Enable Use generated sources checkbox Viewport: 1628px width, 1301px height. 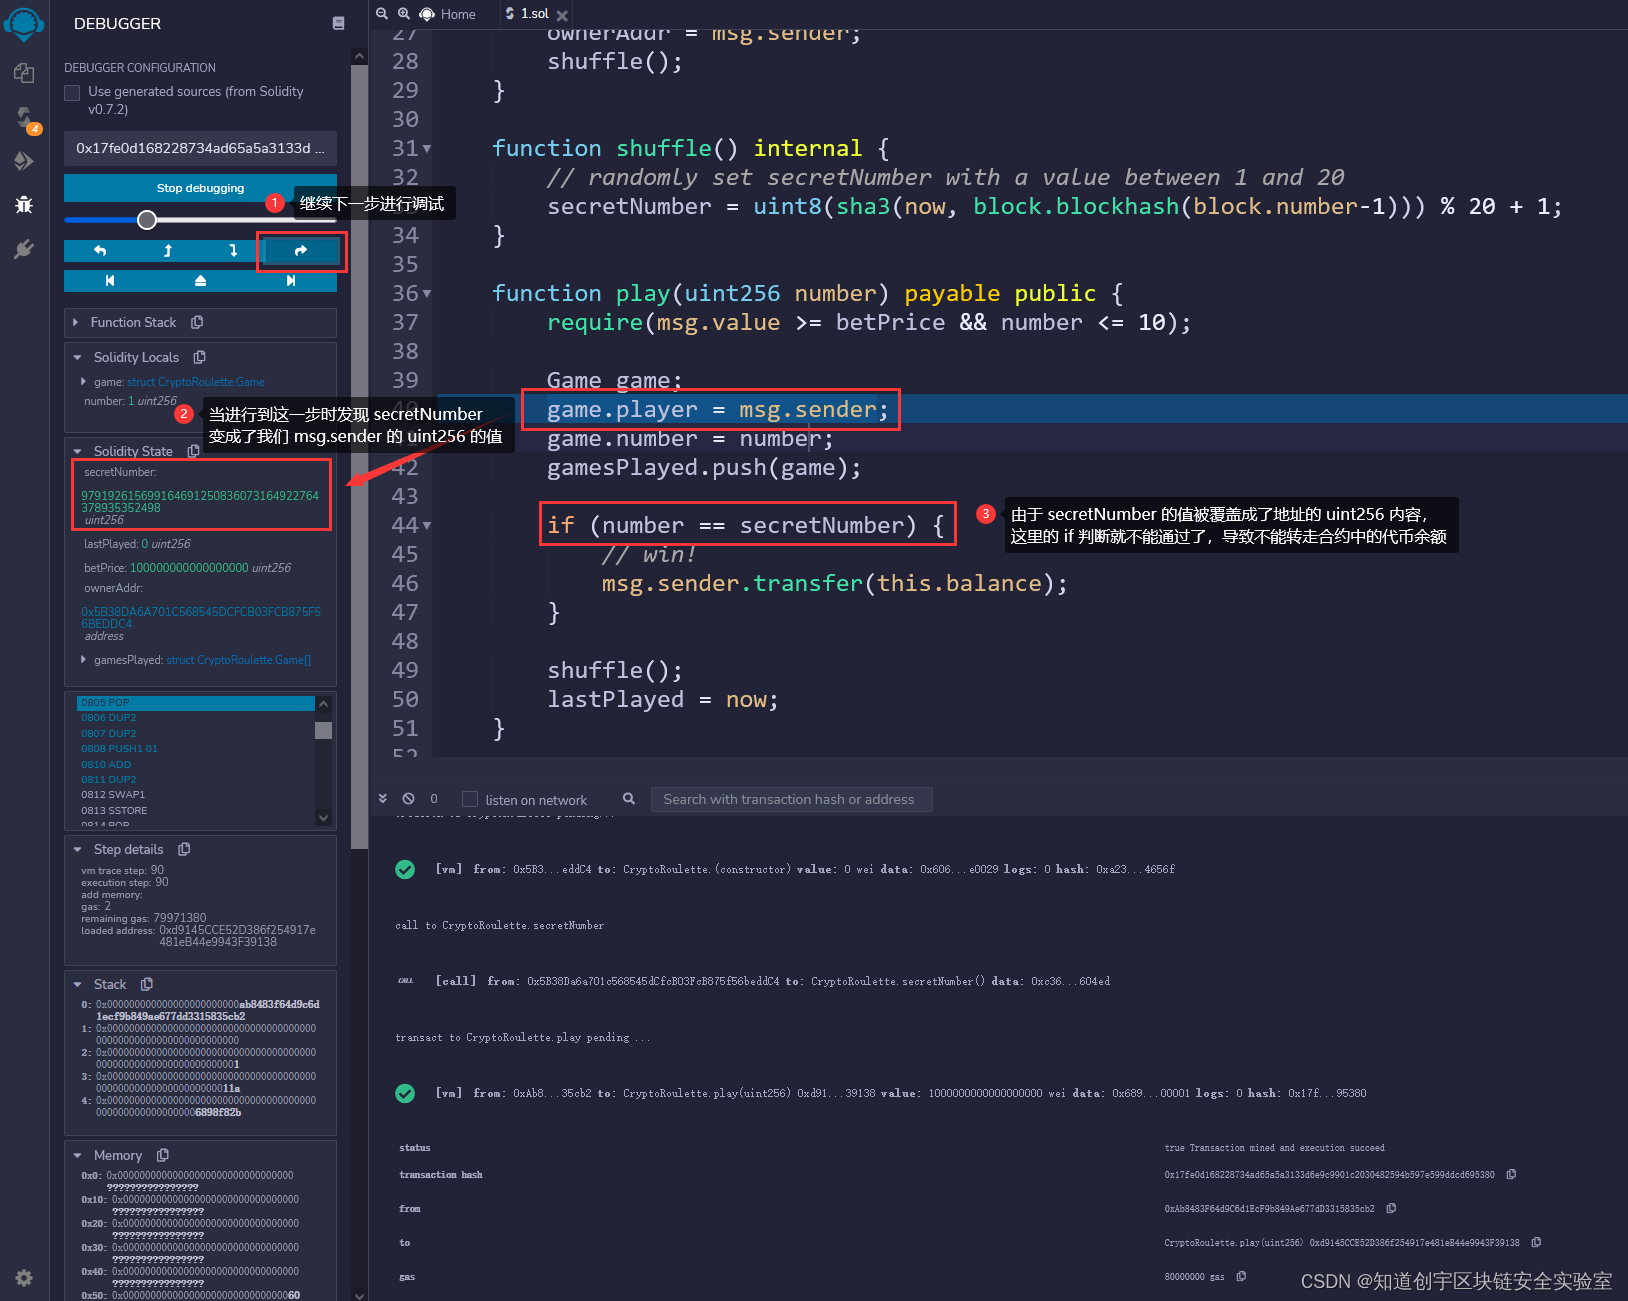coord(72,93)
